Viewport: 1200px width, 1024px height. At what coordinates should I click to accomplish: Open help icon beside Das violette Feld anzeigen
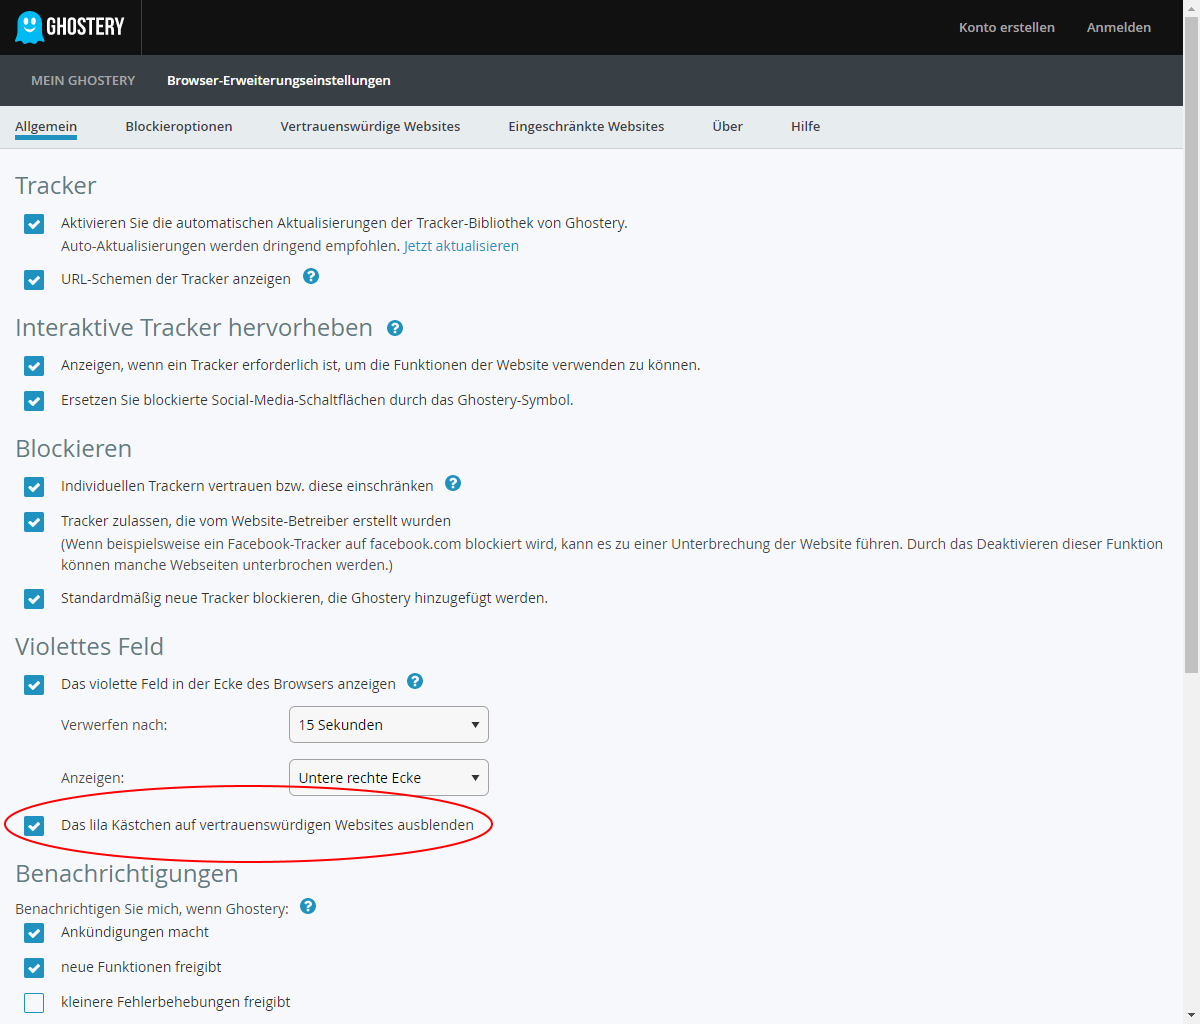(x=415, y=681)
